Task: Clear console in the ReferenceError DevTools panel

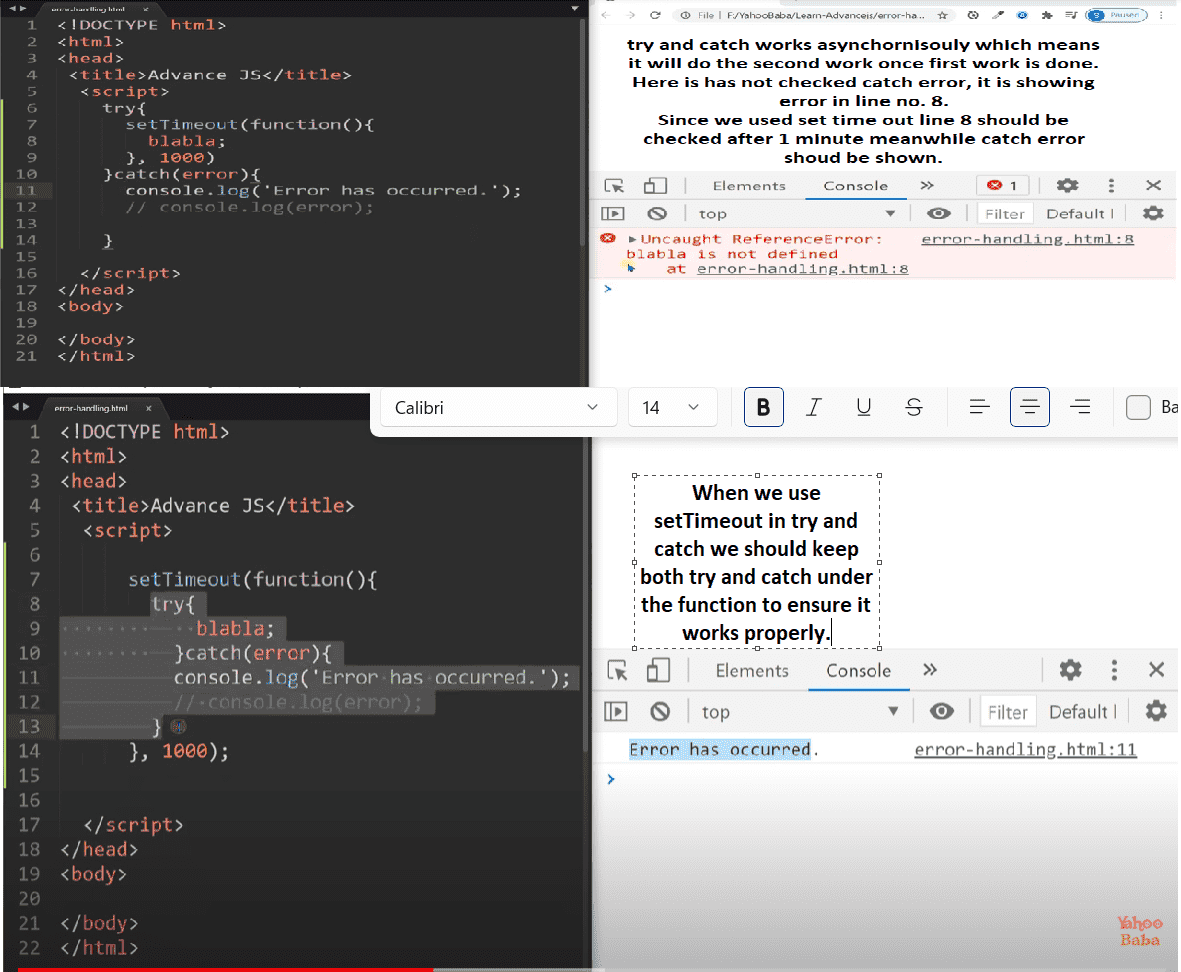Action: (657, 214)
